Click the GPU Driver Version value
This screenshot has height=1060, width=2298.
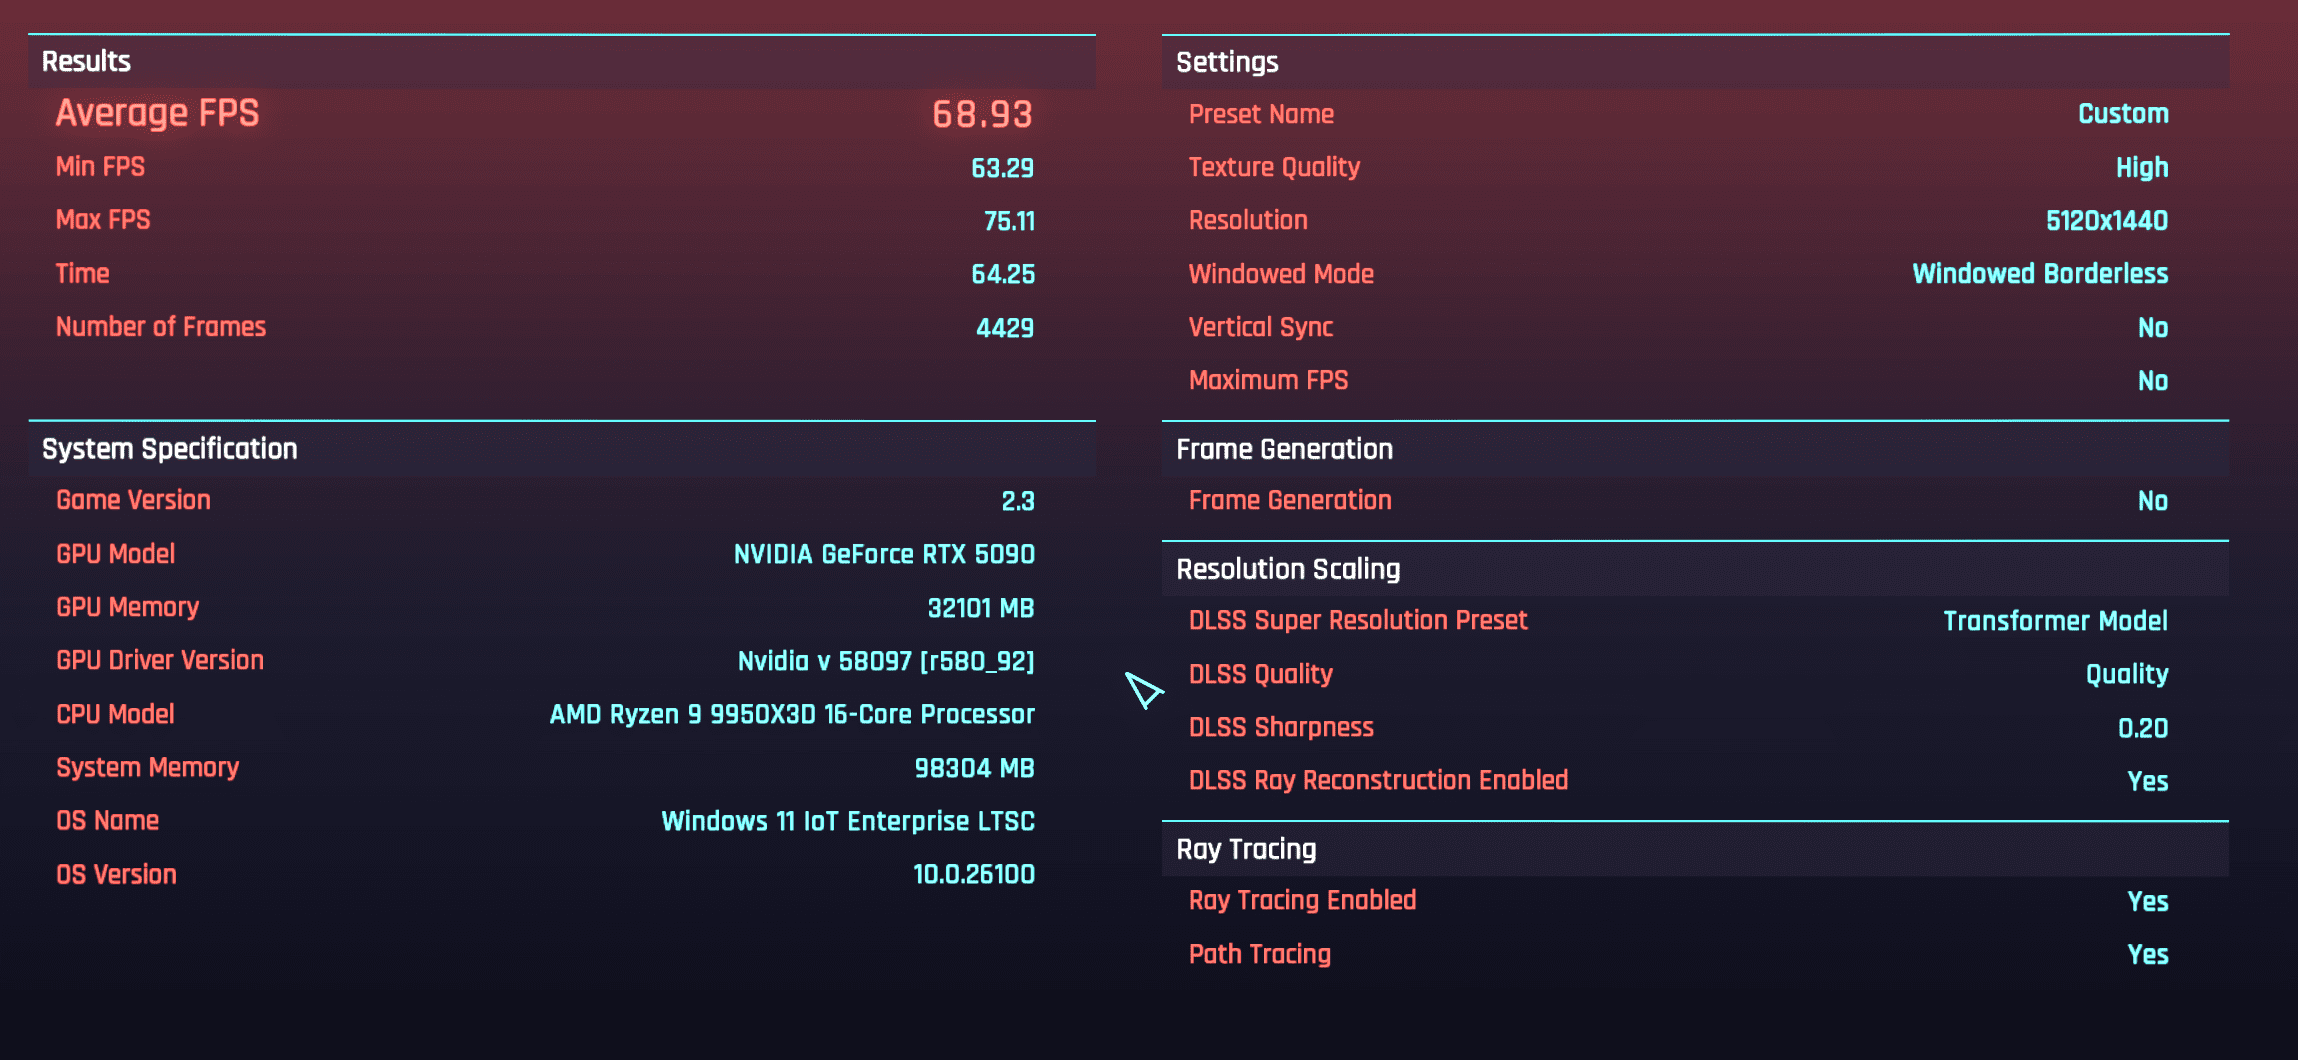tap(885, 661)
